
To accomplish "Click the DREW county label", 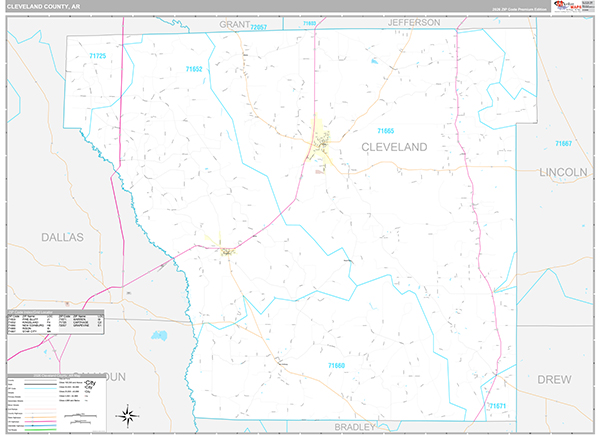I will tap(554, 380).
